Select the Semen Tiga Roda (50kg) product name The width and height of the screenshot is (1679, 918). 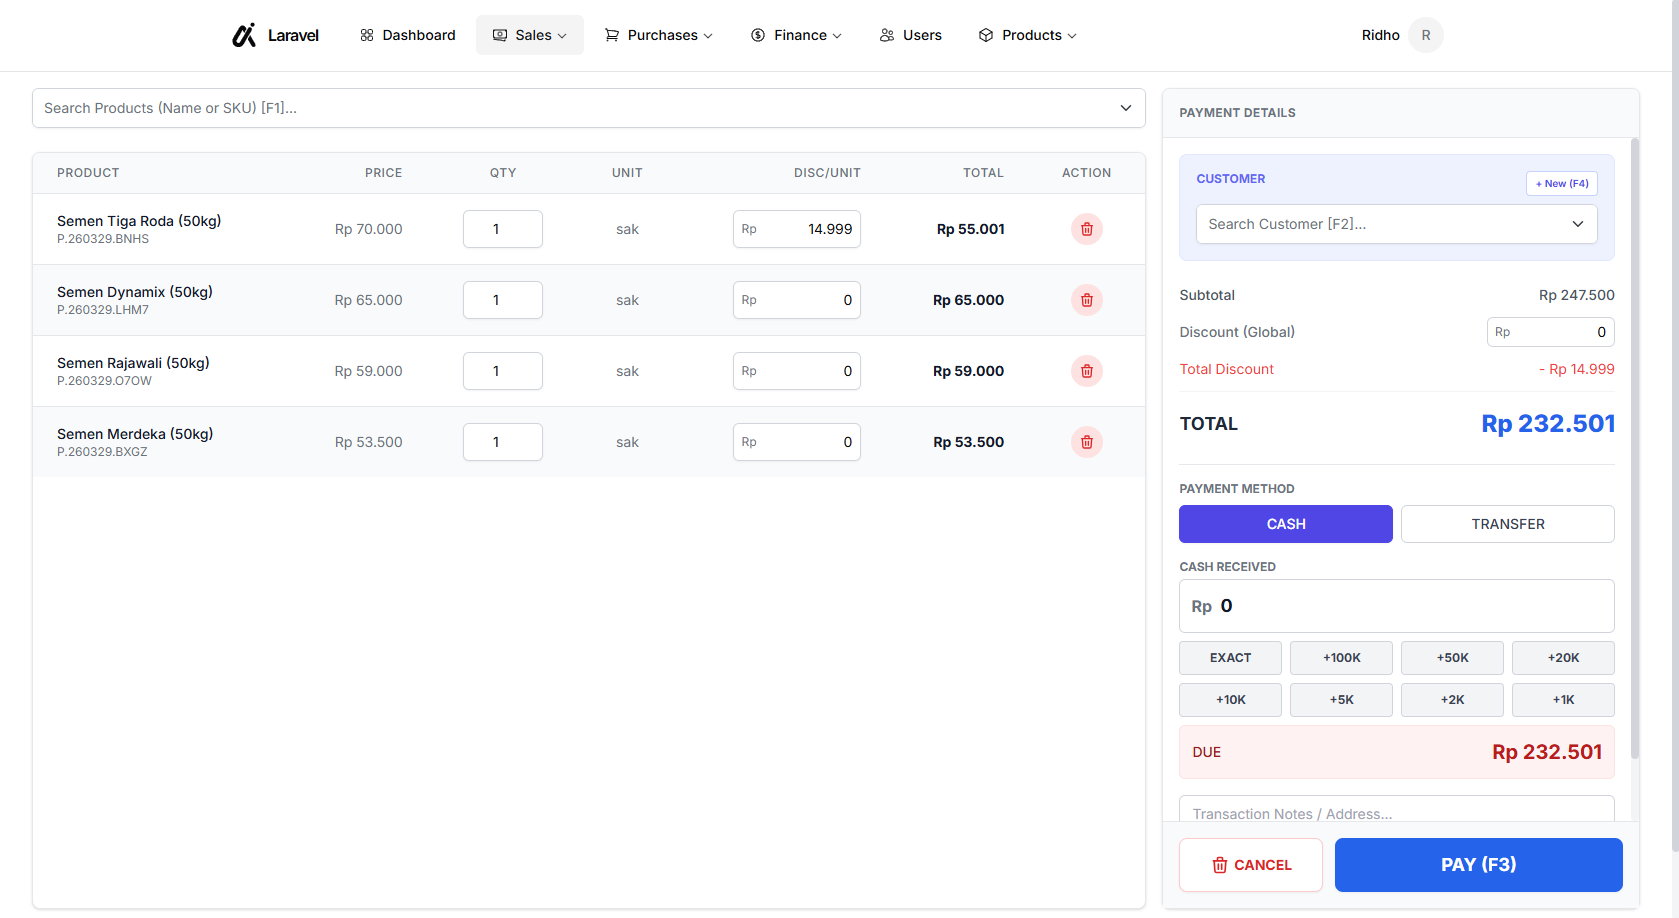pos(139,221)
